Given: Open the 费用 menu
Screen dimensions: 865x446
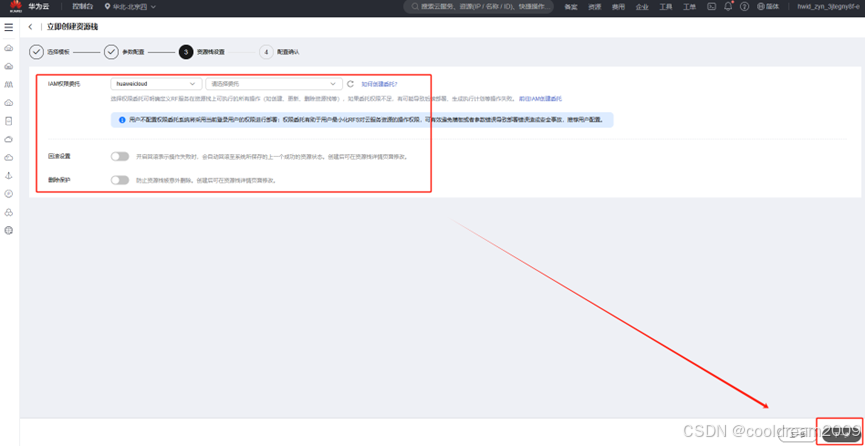Looking at the screenshot, I should coord(618,7).
